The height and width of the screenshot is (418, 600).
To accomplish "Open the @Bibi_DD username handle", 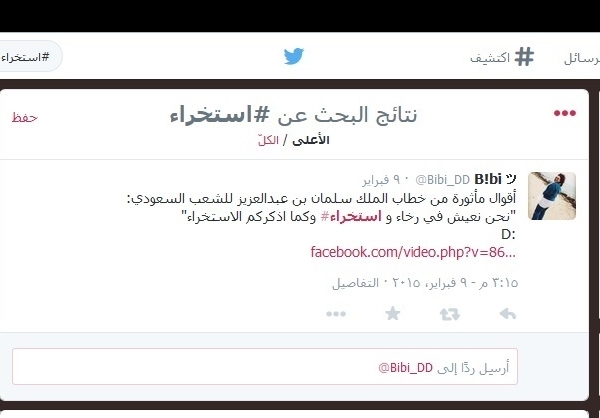I will pyautogui.click(x=443, y=180).
